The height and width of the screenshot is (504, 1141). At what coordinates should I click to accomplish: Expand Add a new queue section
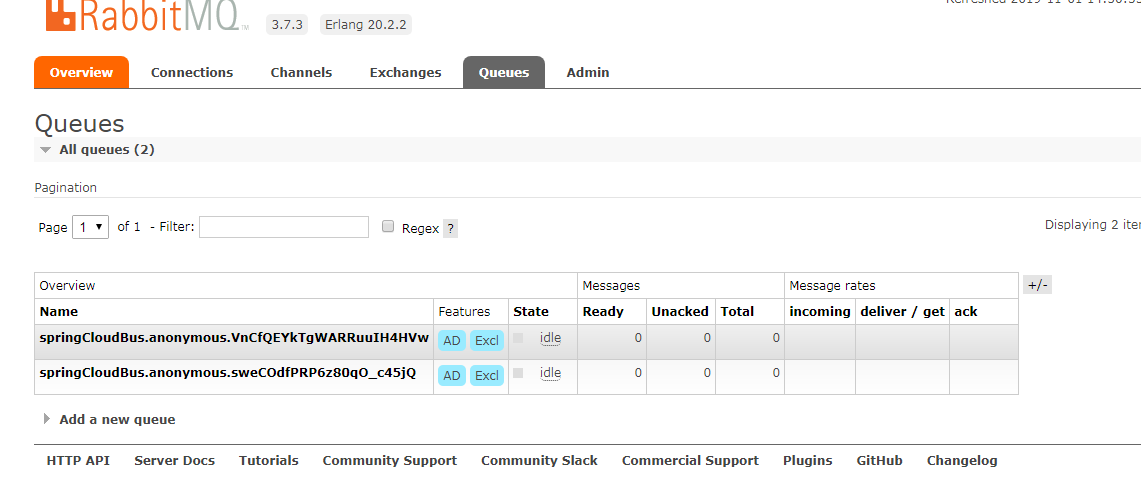coord(110,420)
